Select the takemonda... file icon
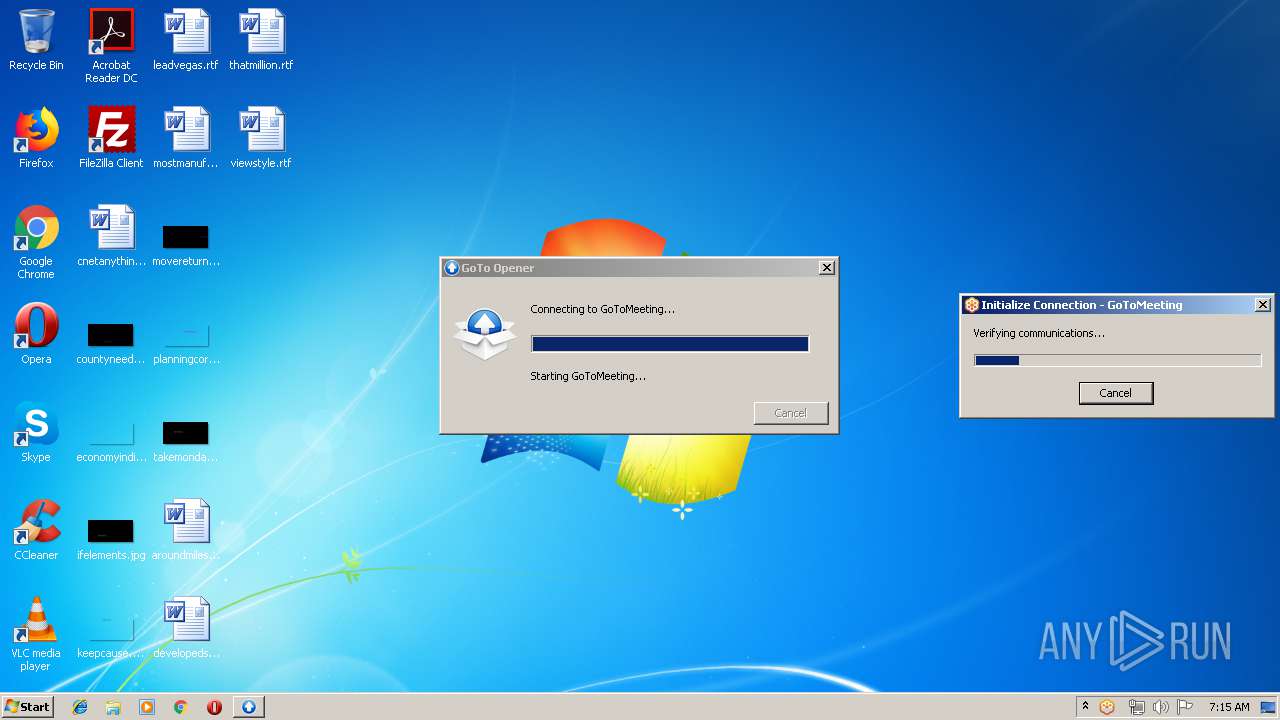The image size is (1280, 720). tap(186, 439)
